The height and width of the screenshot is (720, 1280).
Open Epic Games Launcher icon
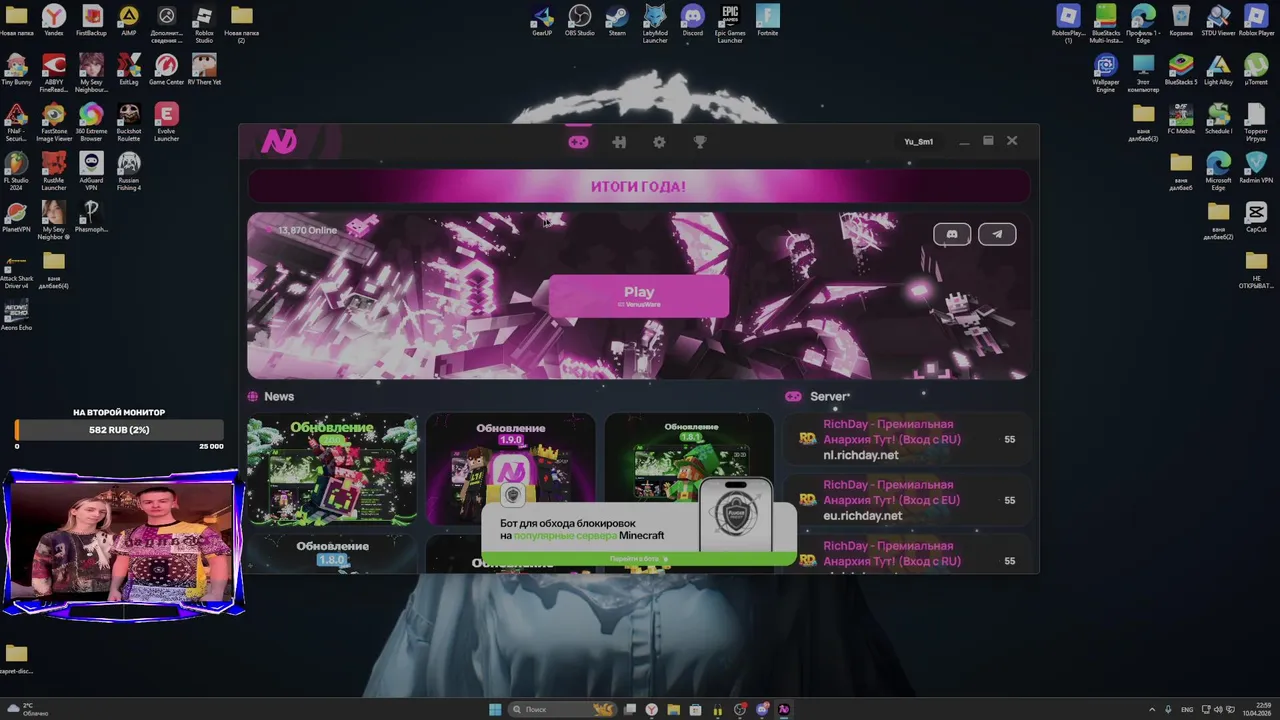coord(730,22)
